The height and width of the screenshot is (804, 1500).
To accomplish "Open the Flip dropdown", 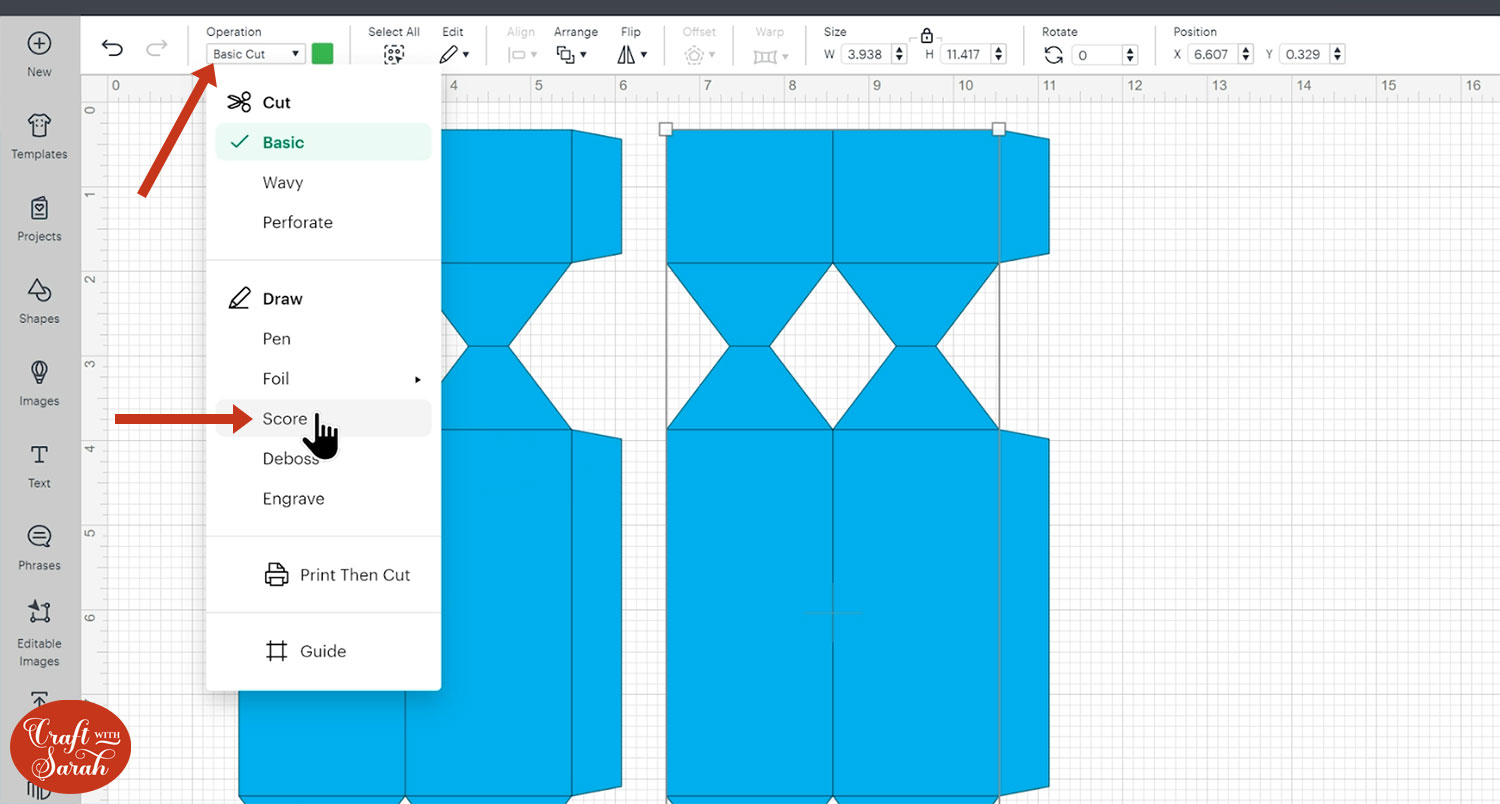I will [x=632, y=55].
